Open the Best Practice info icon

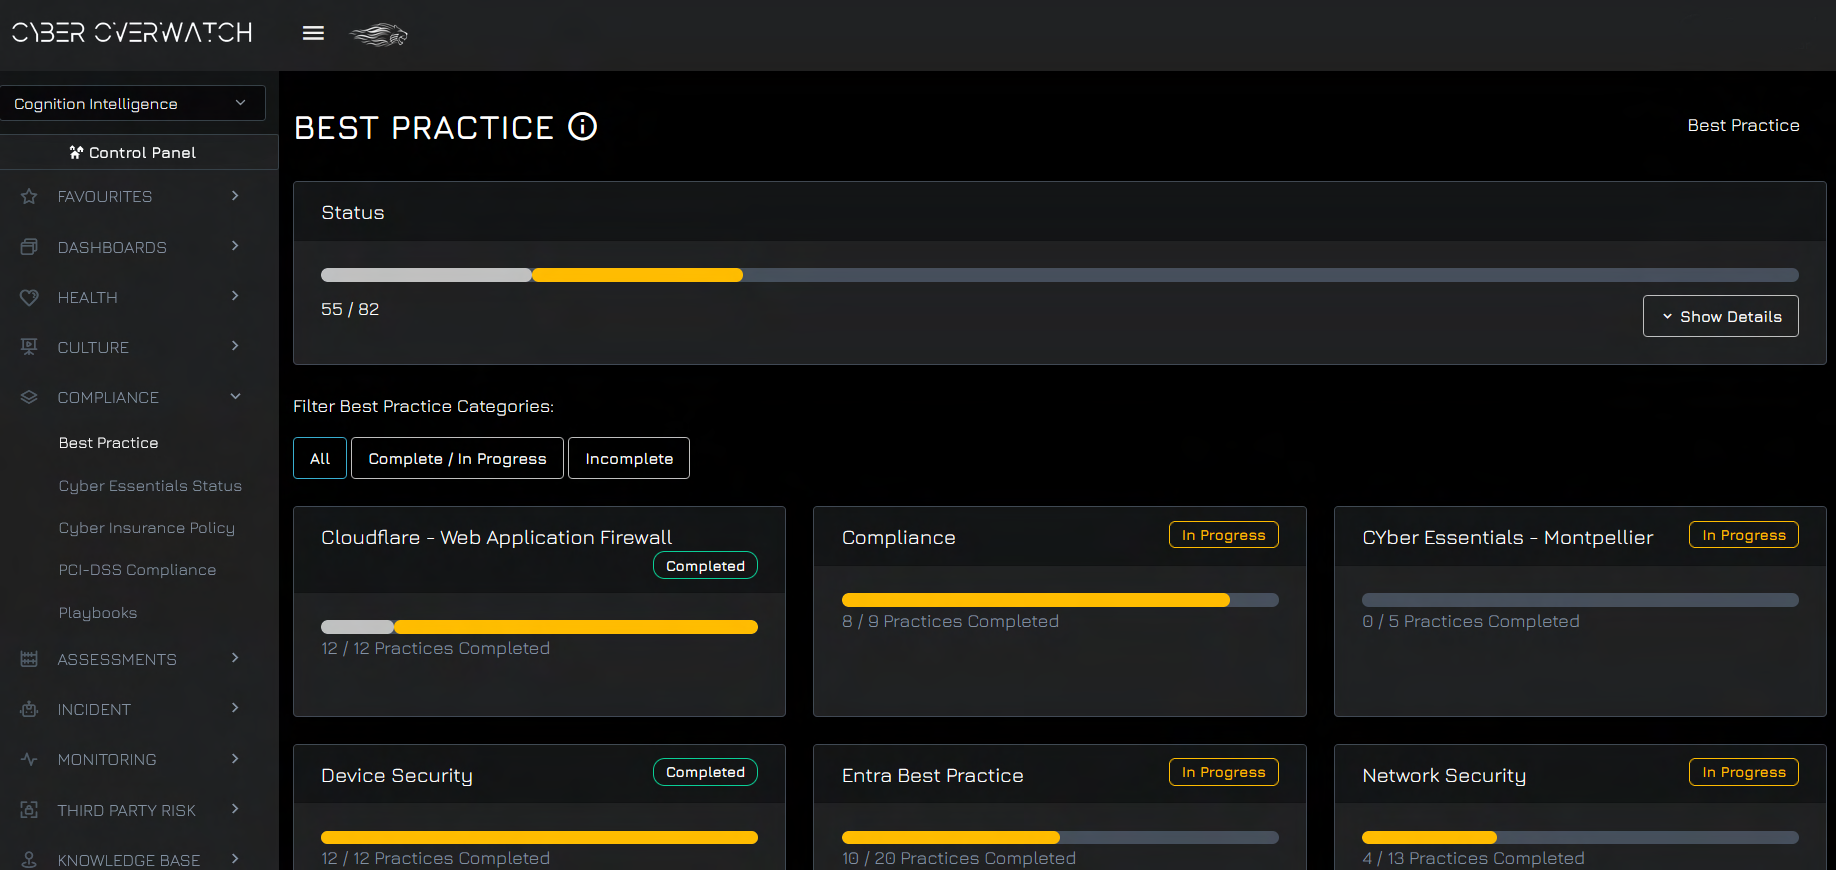[582, 127]
